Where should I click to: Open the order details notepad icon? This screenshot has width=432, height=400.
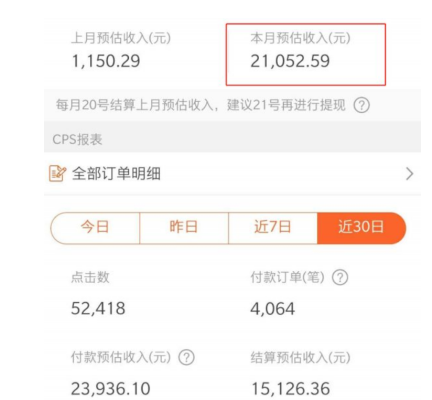(57, 173)
